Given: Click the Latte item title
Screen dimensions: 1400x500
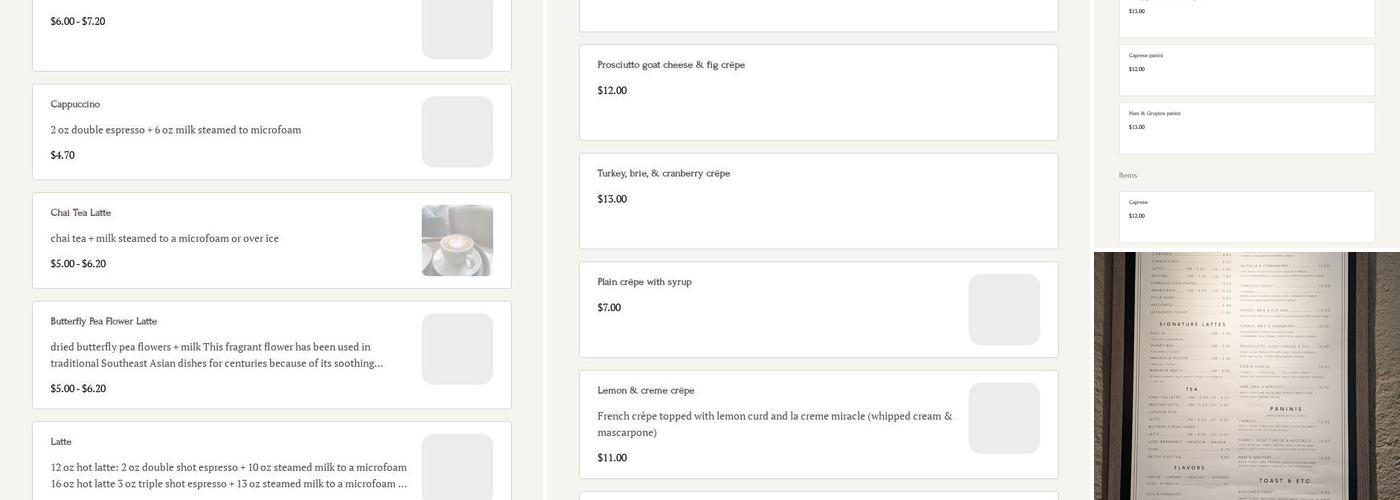Looking at the screenshot, I should coord(61,442).
